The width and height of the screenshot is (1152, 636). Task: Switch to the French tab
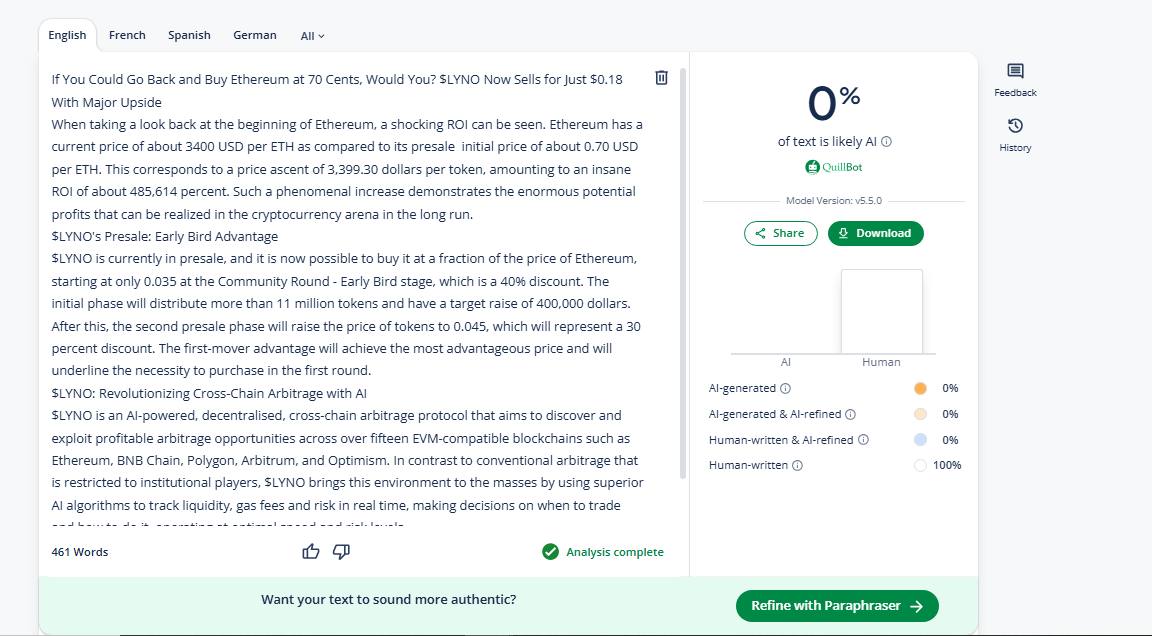[127, 35]
